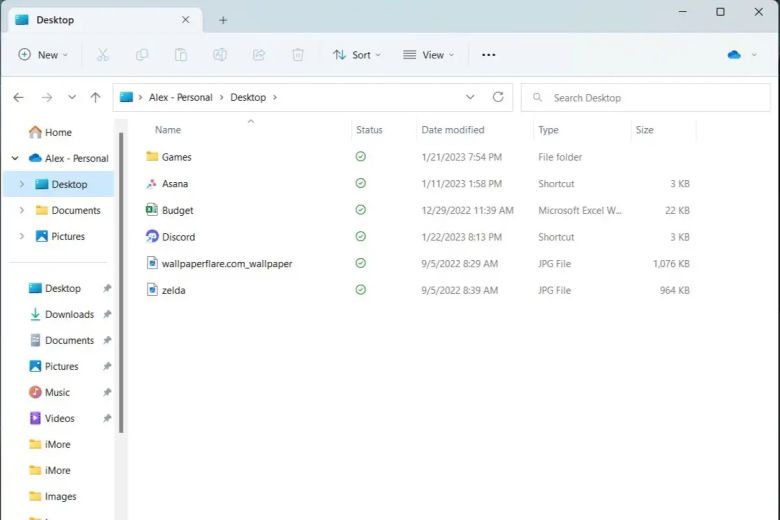Refresh the current folder view
Image resolution: width=780 pixels, height=520 pixels.
coord(498,97)
